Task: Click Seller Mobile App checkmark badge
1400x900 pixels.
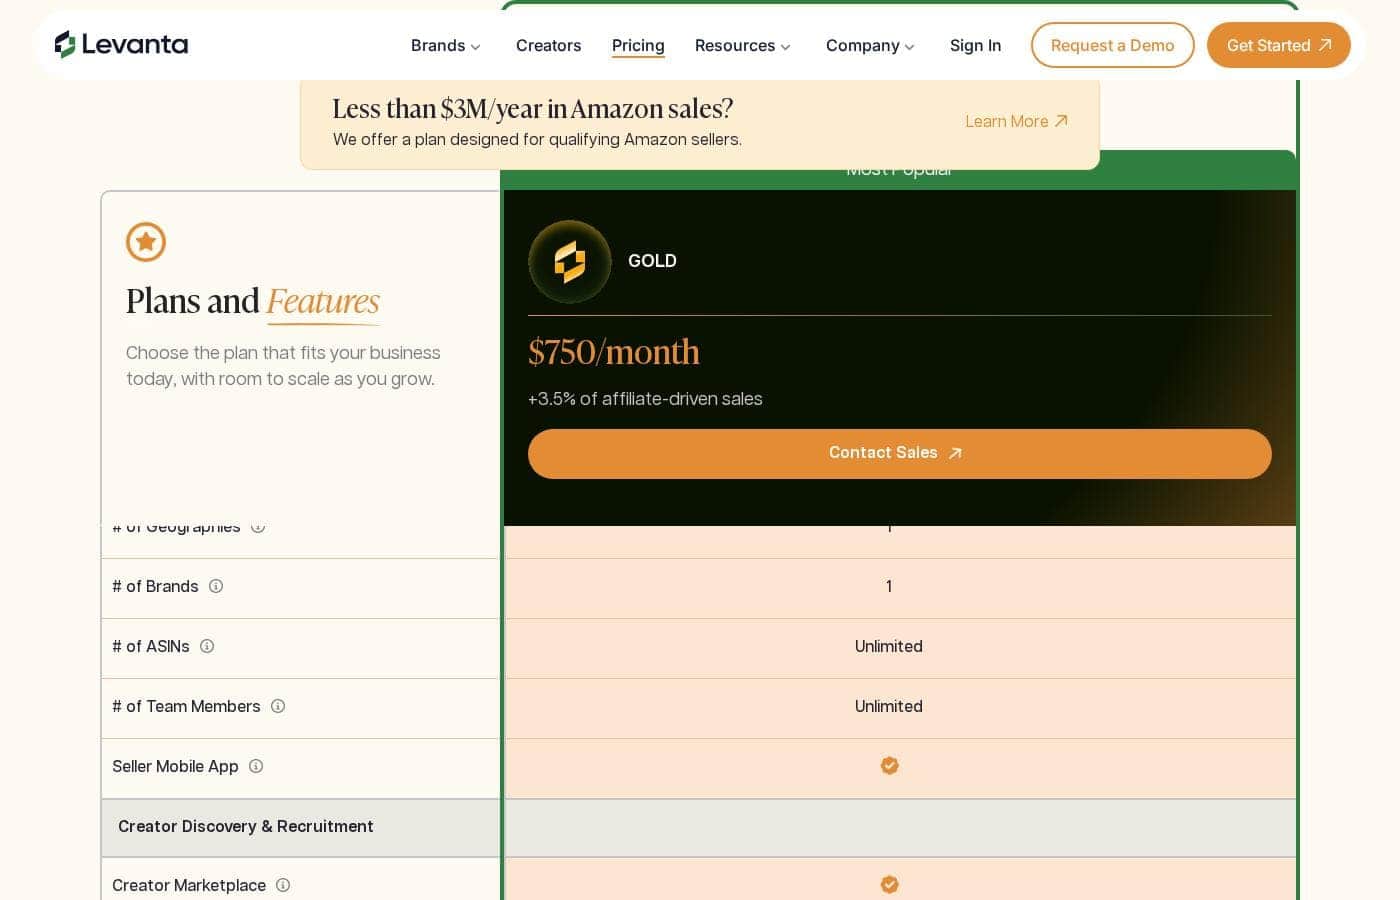Action: pos(889,766)
